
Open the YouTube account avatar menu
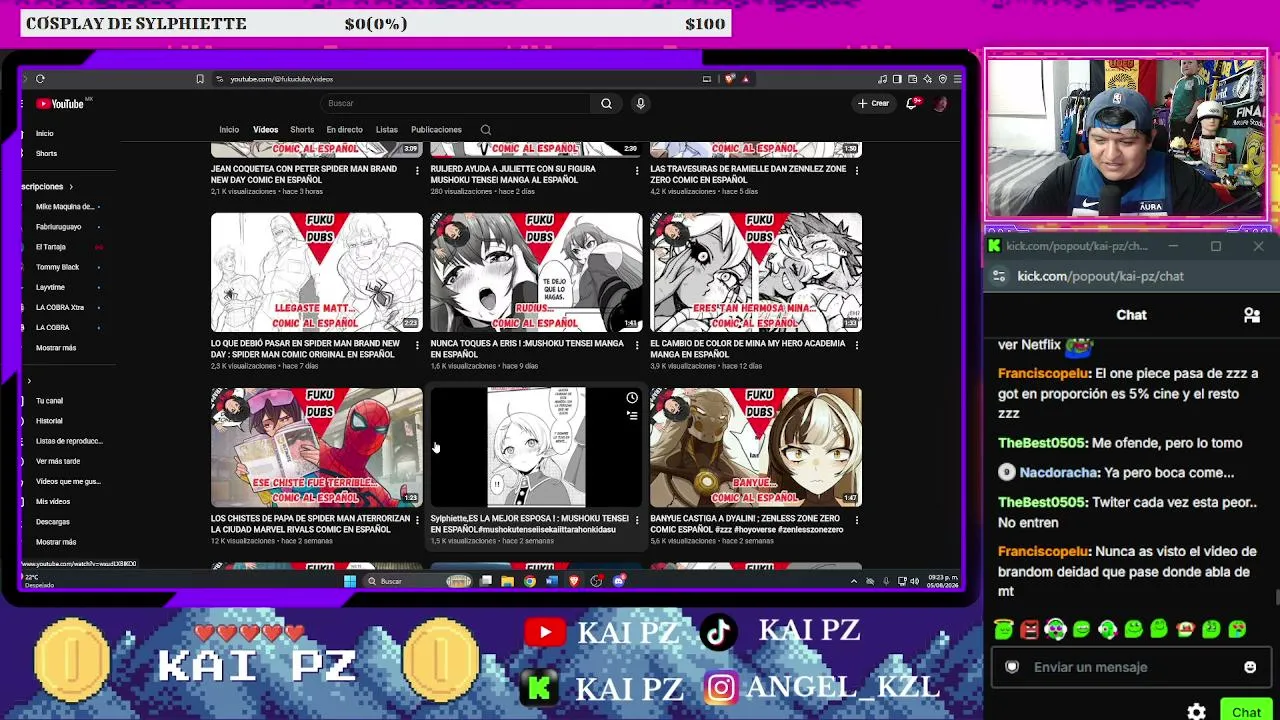[940, 103]
